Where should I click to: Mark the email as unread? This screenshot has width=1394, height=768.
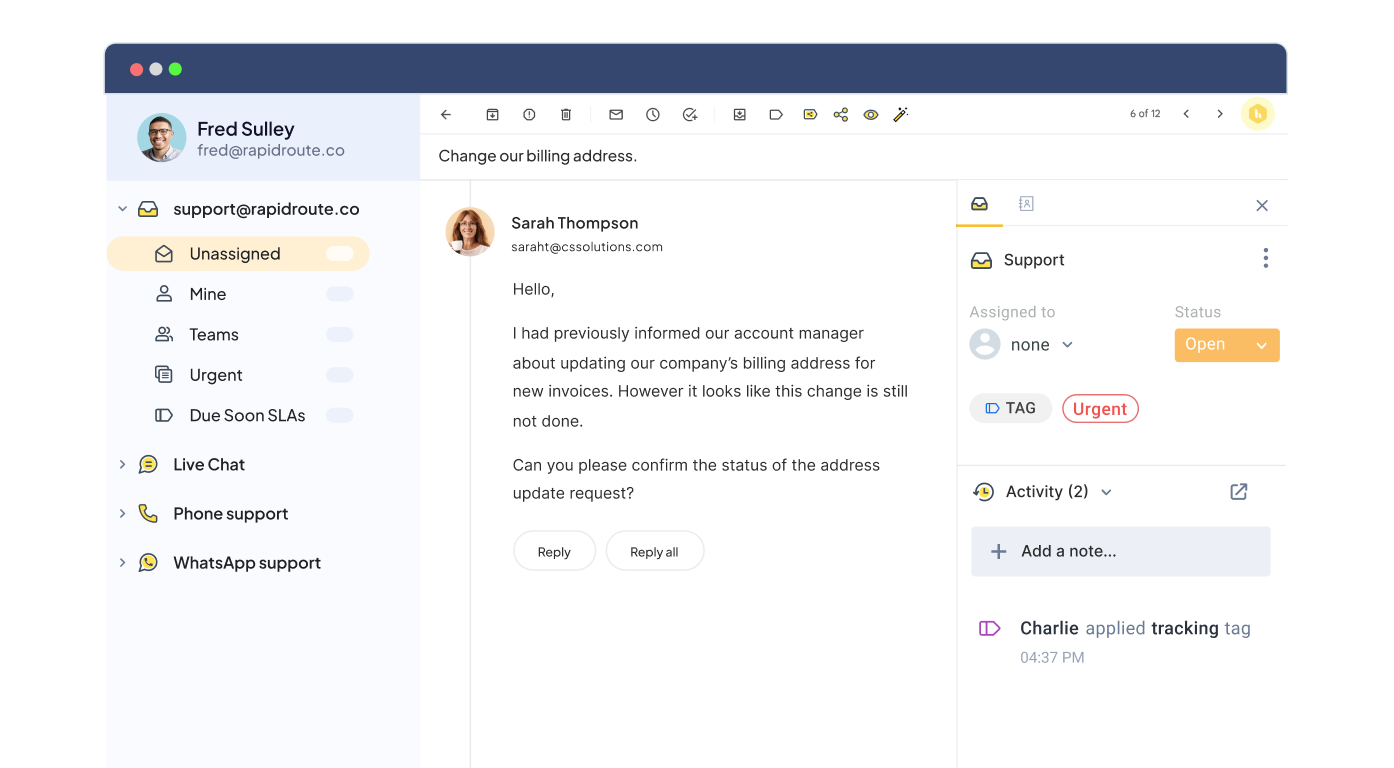pos(615,114)
